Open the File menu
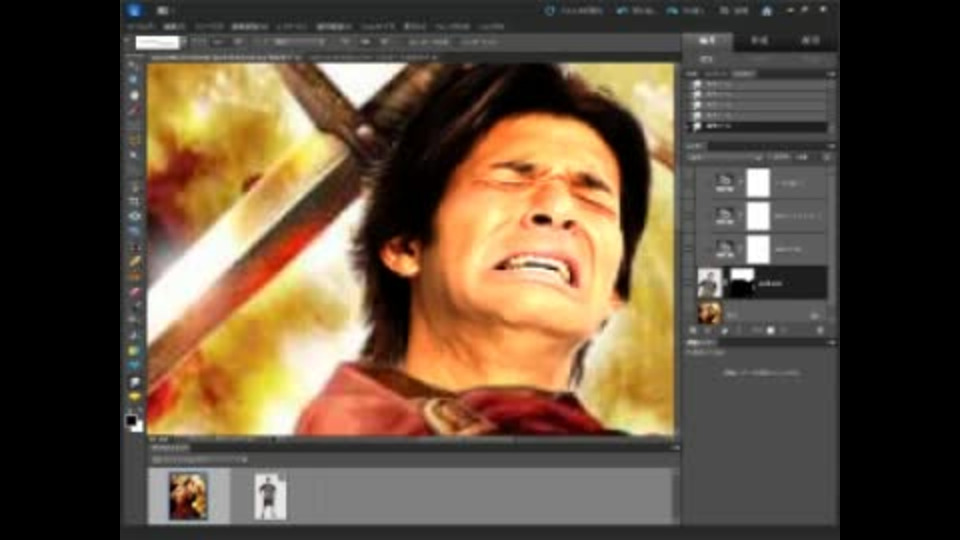This screenshot has height=540, width=960. point(141,27)
